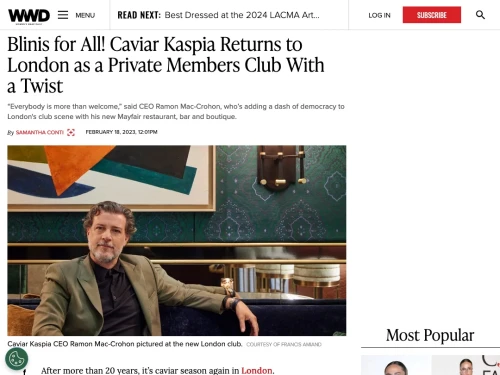Open the Read Next article link
The image size is (500, 375).
[x=242, y=15]
